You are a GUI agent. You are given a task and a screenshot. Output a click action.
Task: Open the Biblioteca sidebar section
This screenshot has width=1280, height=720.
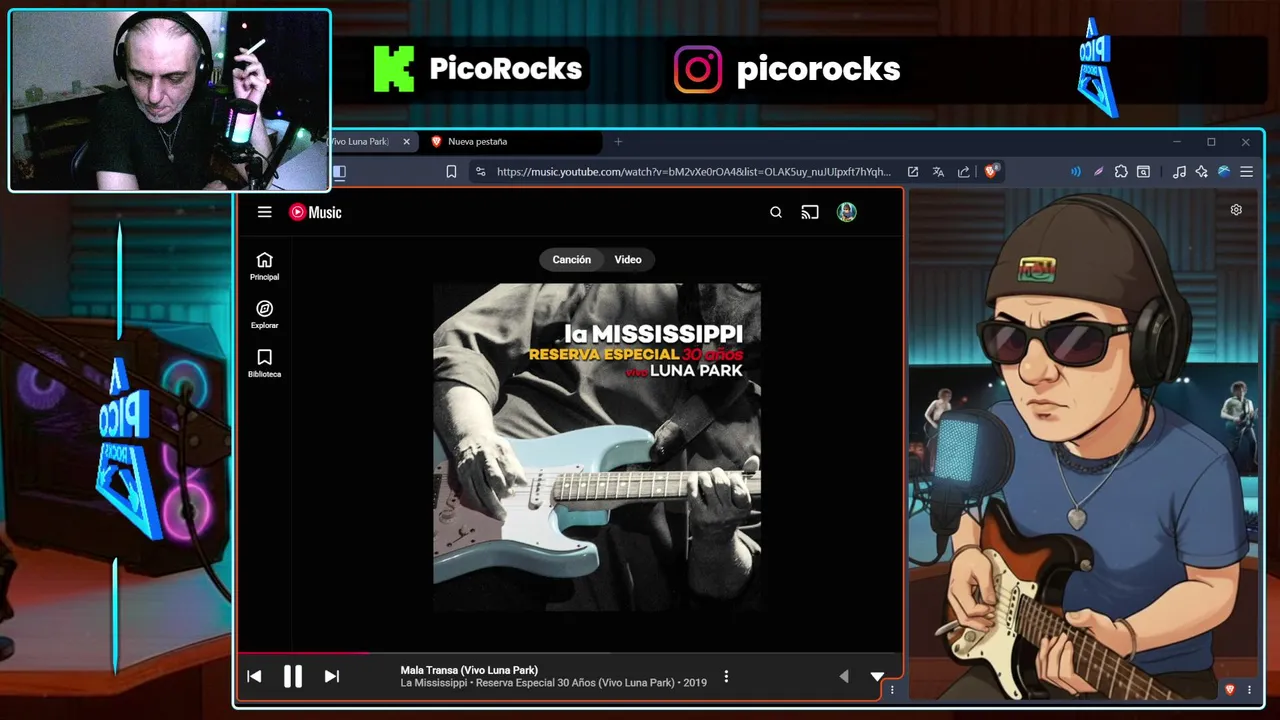(264, 363)
